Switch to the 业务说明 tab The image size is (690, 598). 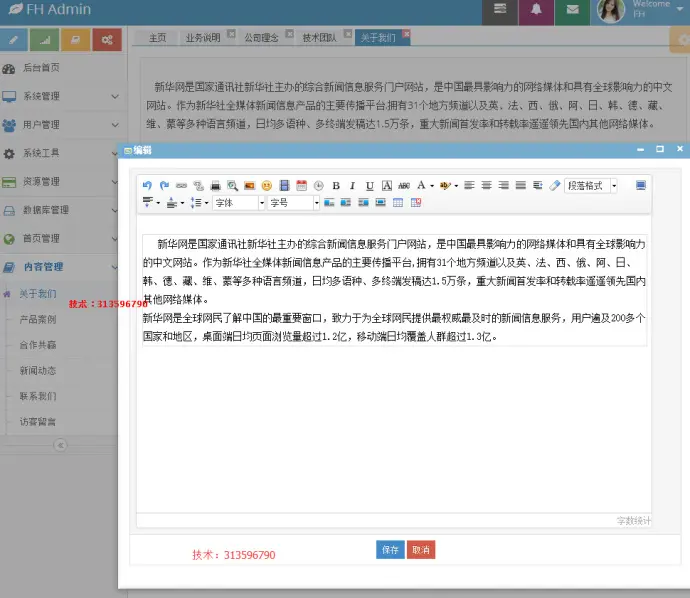[203, 38]
